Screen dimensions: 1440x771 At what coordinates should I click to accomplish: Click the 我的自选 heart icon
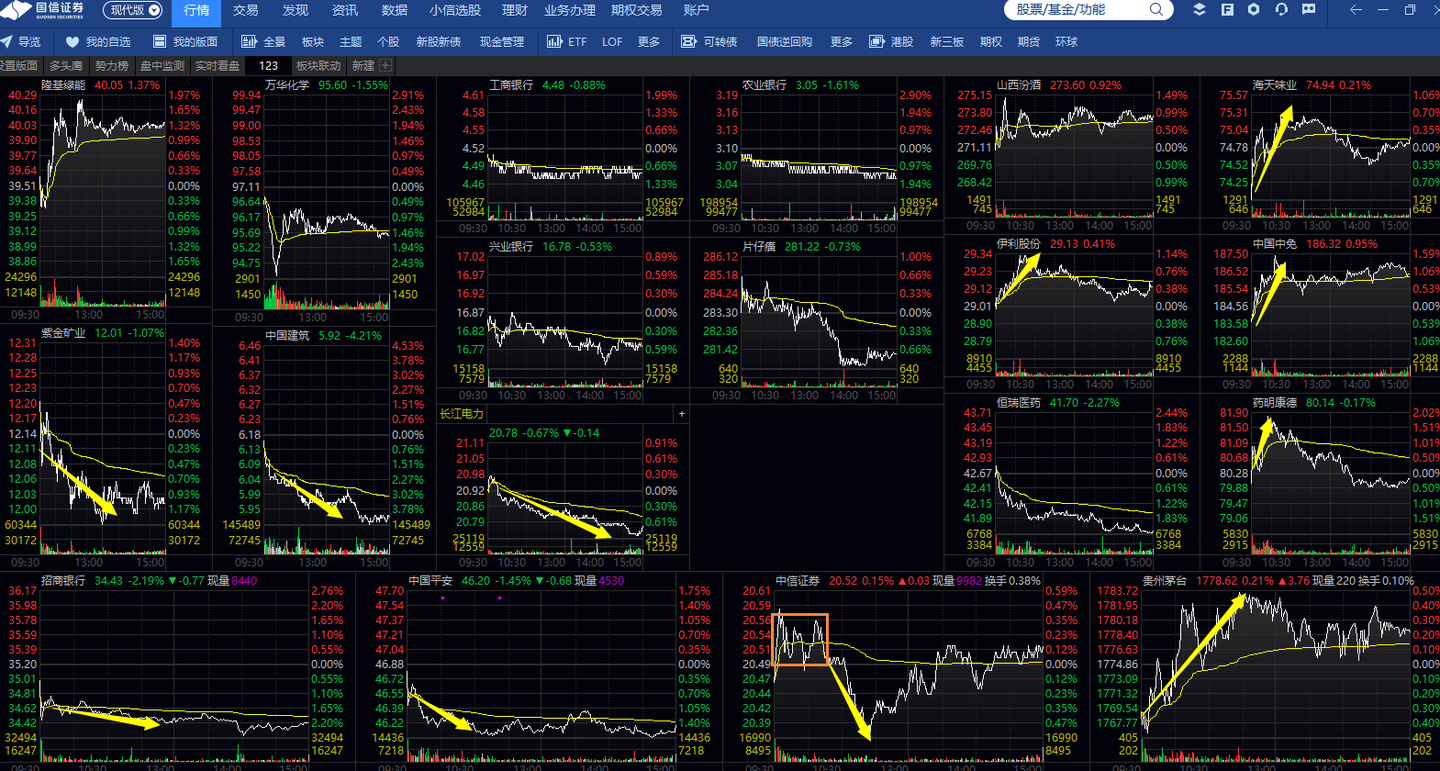click(72, 42)
